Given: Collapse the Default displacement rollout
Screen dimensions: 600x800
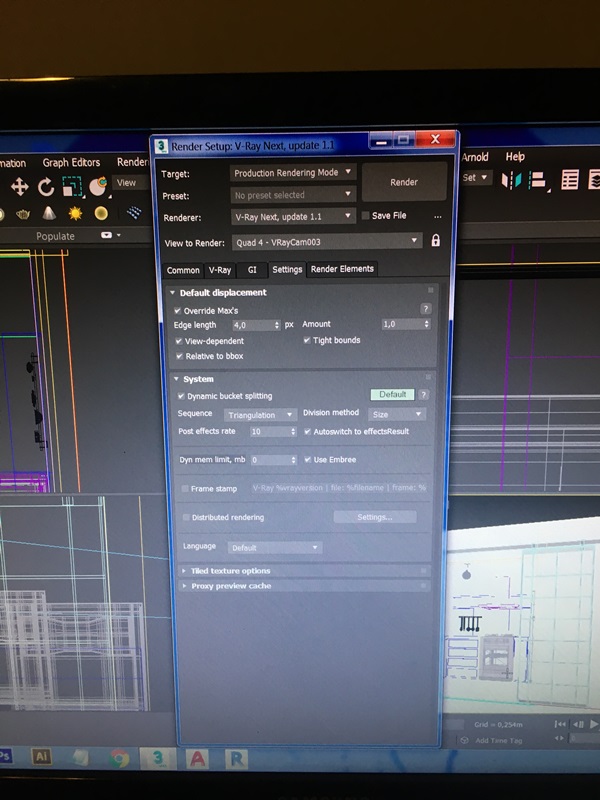Looking at the screenshot, I should tap(172, 292).
